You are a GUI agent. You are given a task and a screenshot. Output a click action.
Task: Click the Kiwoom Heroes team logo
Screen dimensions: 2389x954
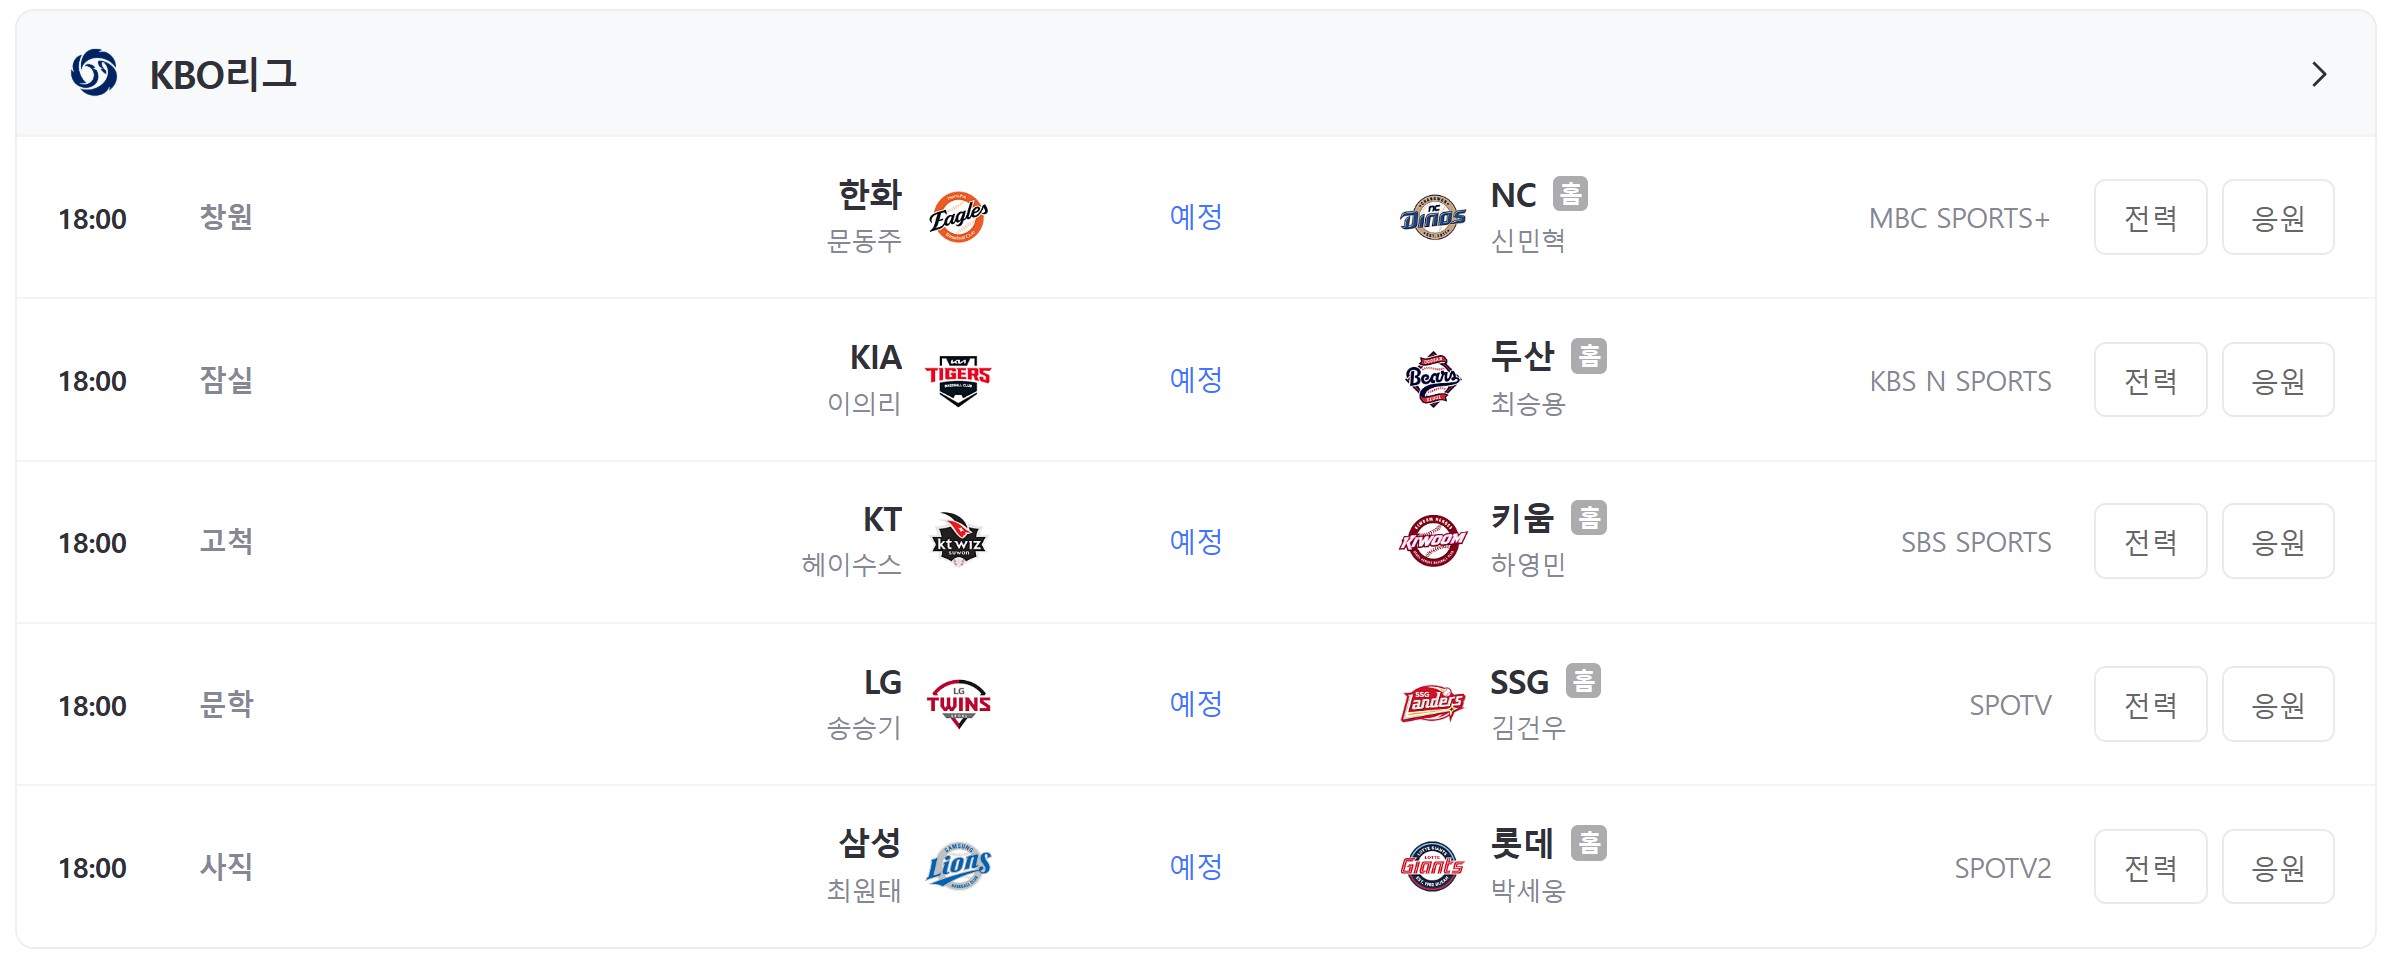[x=1432, y=541]
